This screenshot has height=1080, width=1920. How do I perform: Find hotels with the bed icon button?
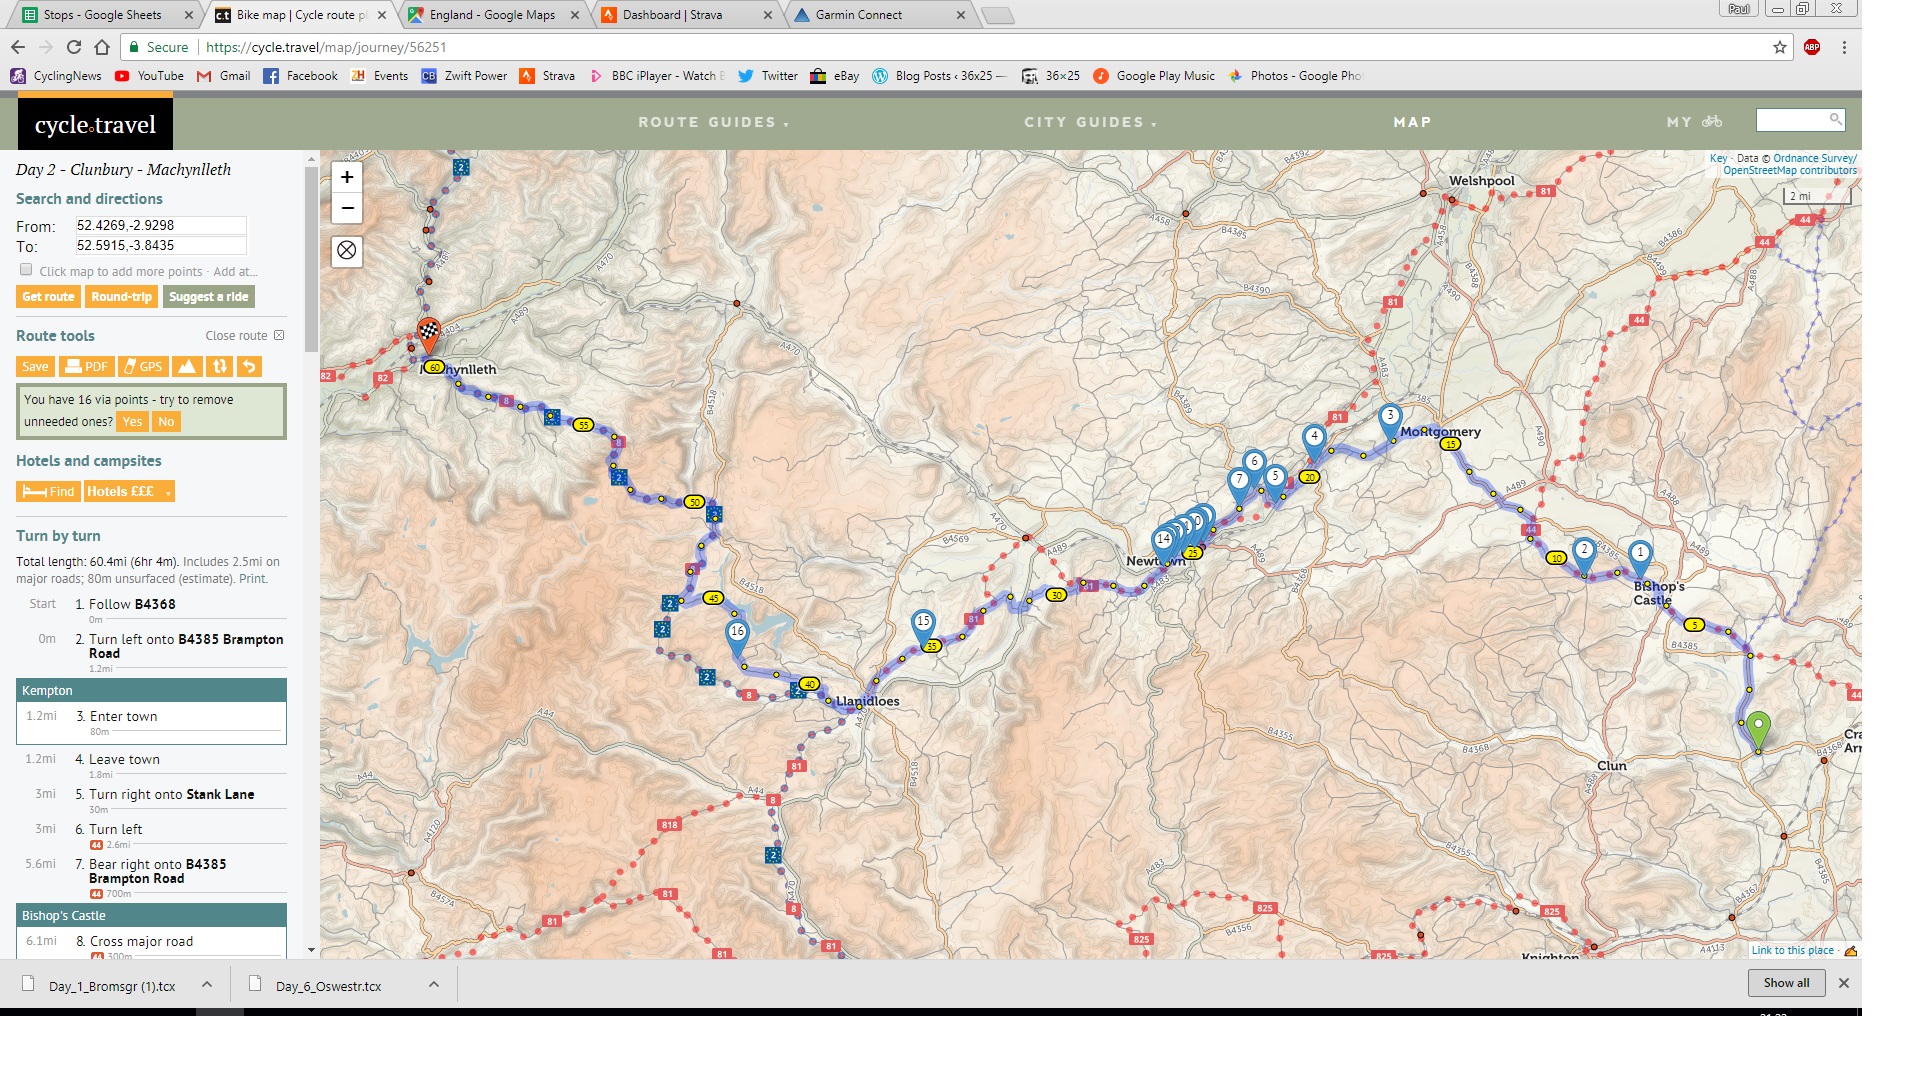48,491
